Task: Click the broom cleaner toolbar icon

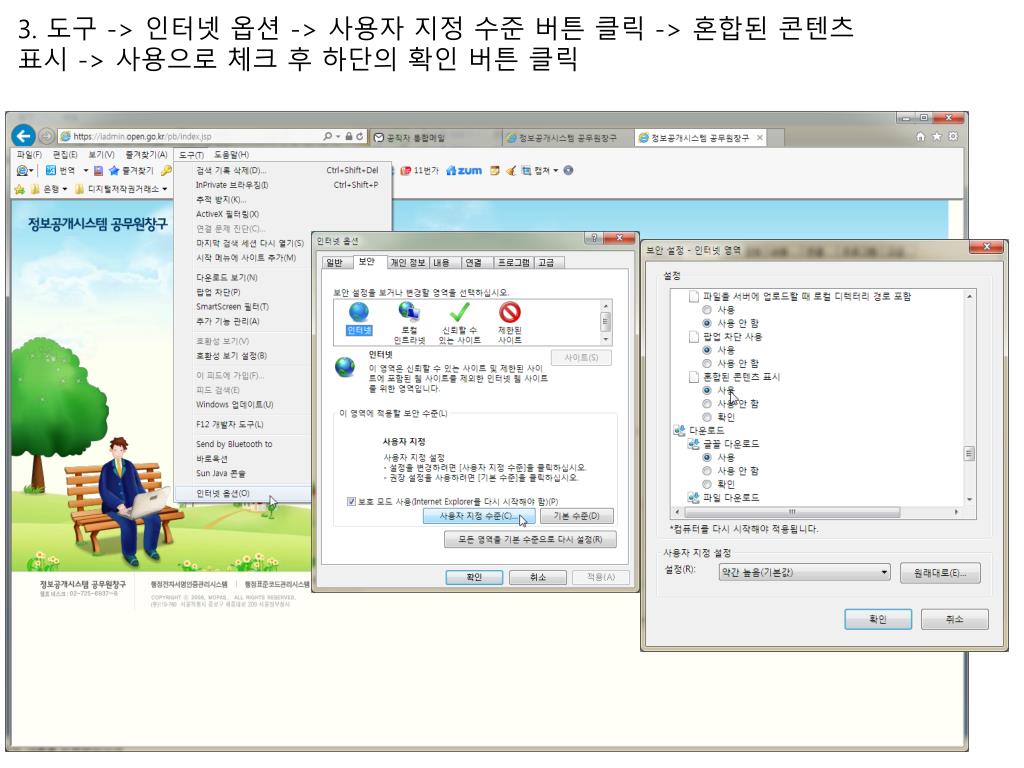Action: 511,170
